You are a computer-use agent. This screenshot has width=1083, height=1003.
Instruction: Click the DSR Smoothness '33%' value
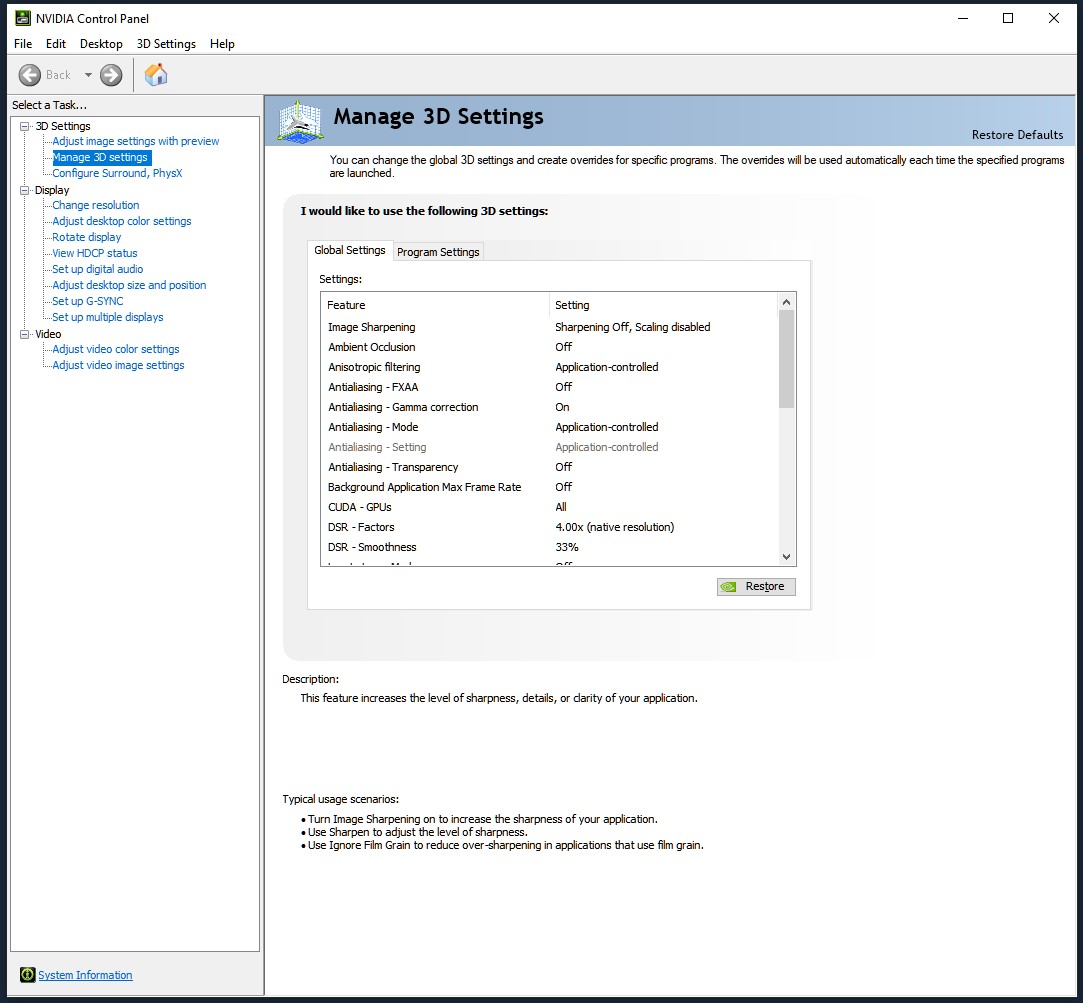point(567,547)
